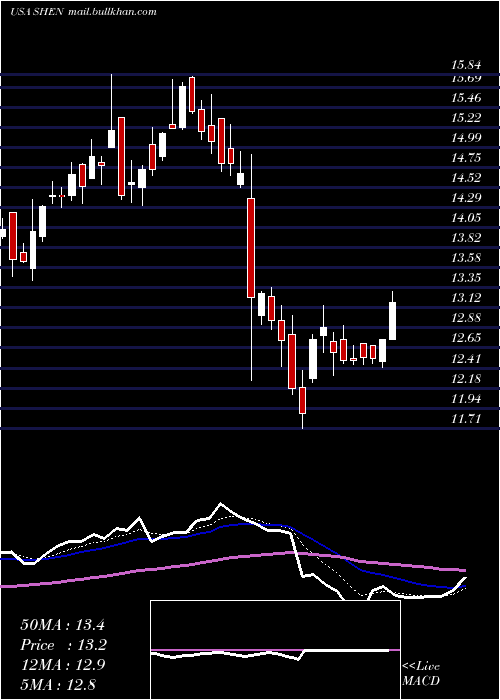The height and width of the screenshot is (700, 500).
Task: Click the 14.29 price axis label
Action: [466, 198]
